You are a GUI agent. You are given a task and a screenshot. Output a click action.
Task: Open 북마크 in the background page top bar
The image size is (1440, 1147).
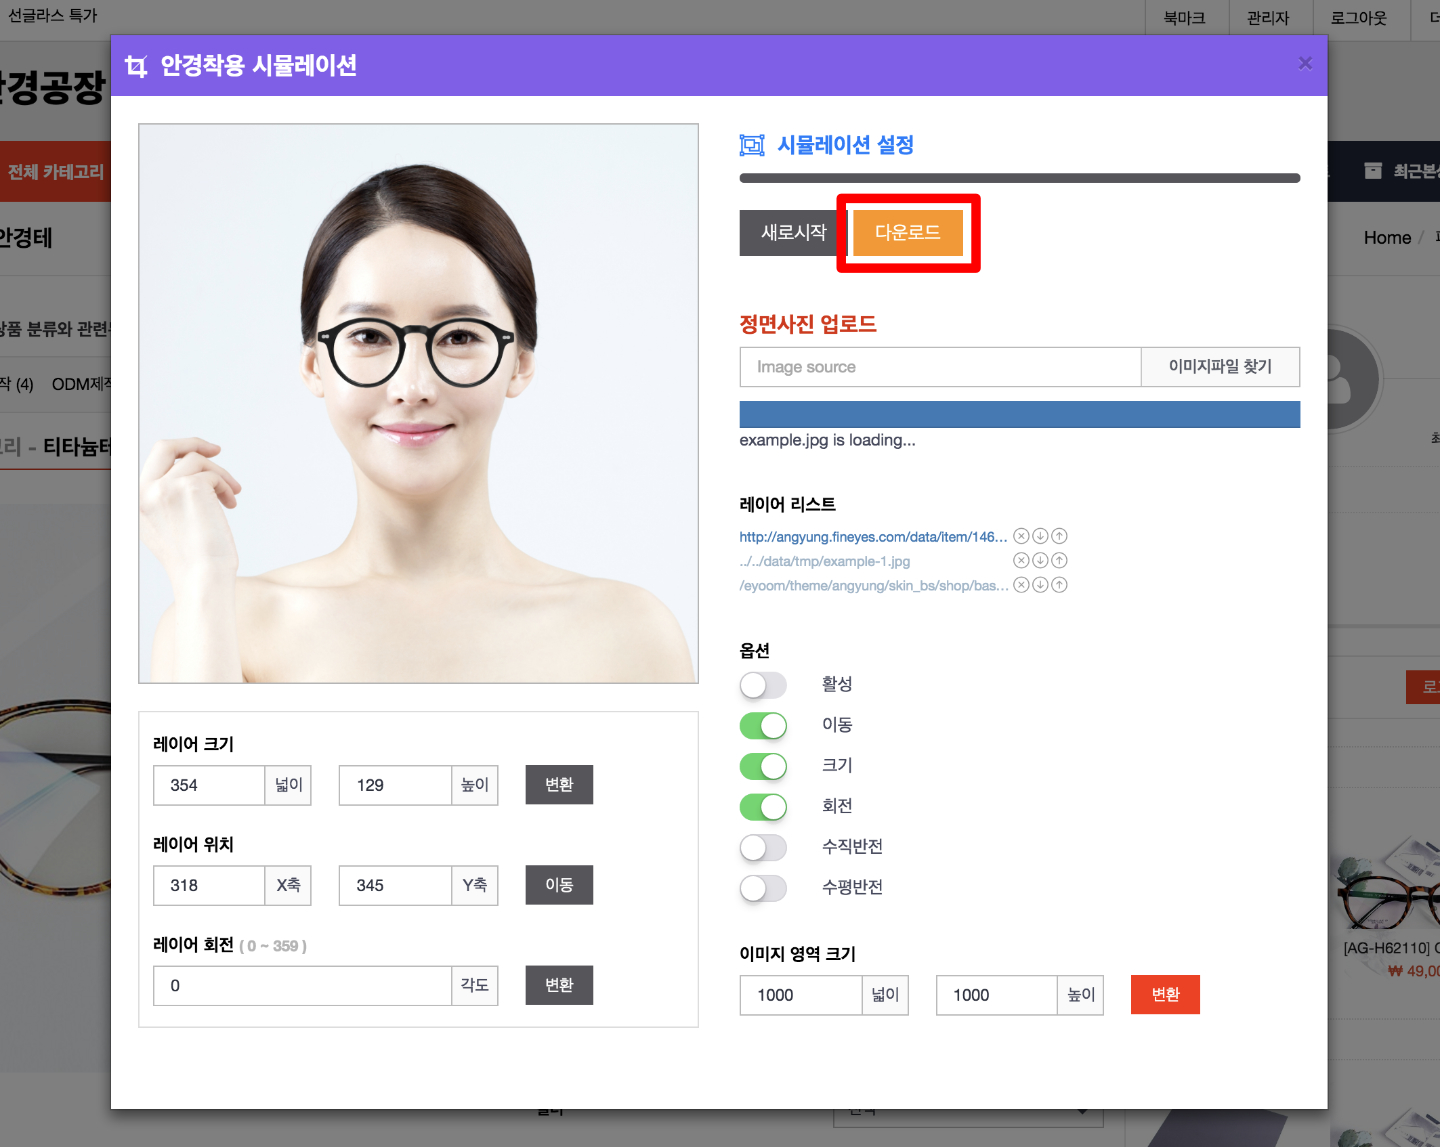coord(1185,18)
